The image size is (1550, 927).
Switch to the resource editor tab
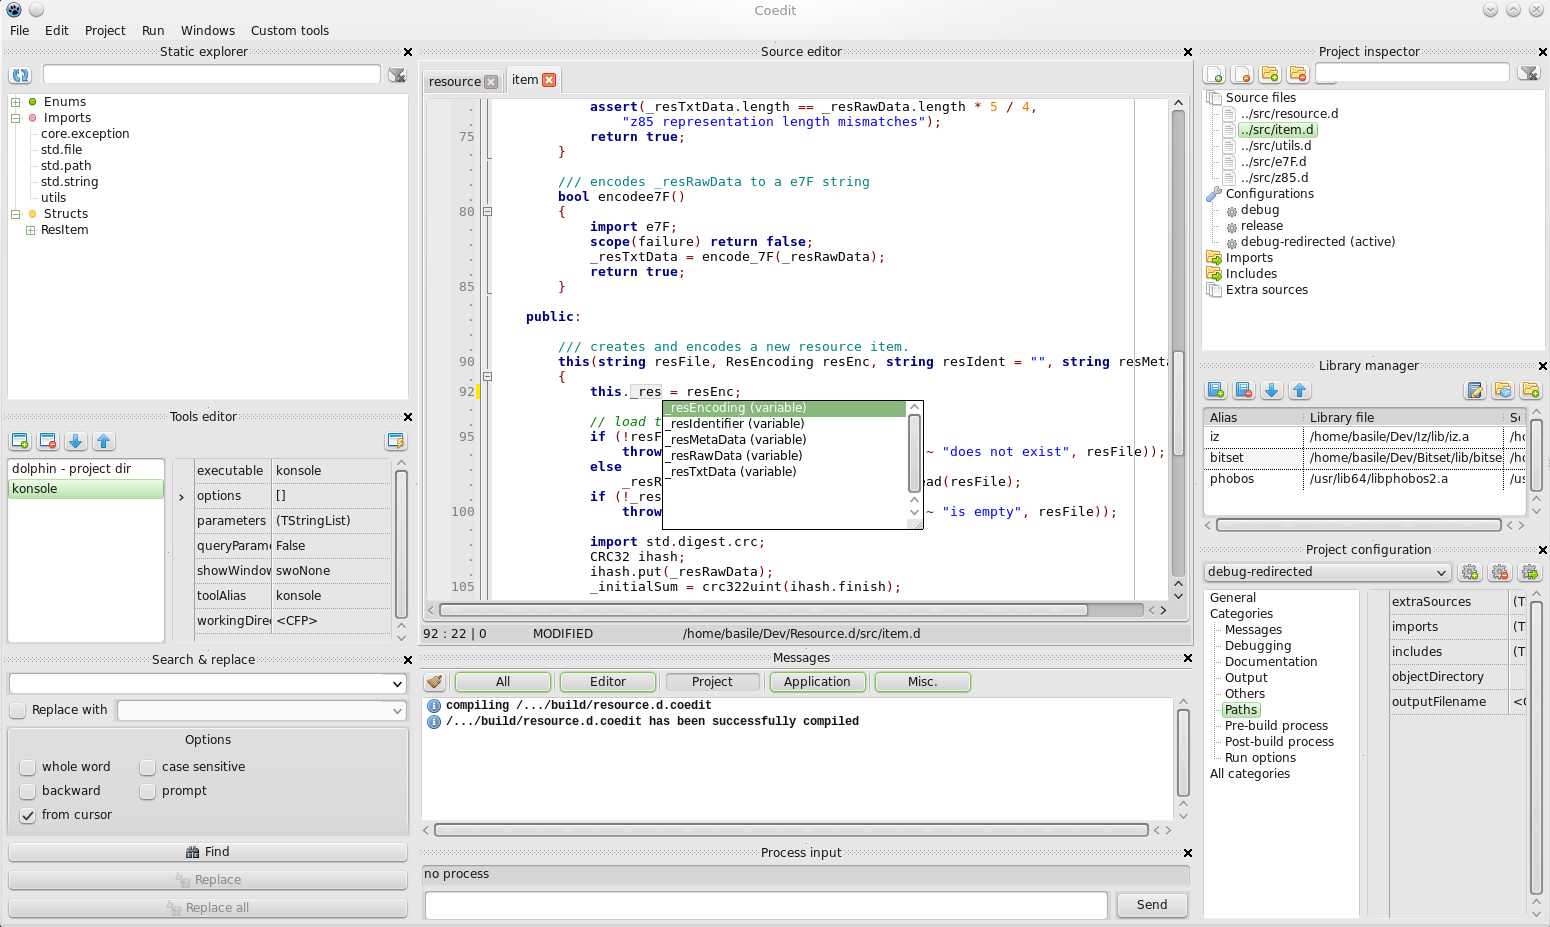456,80
